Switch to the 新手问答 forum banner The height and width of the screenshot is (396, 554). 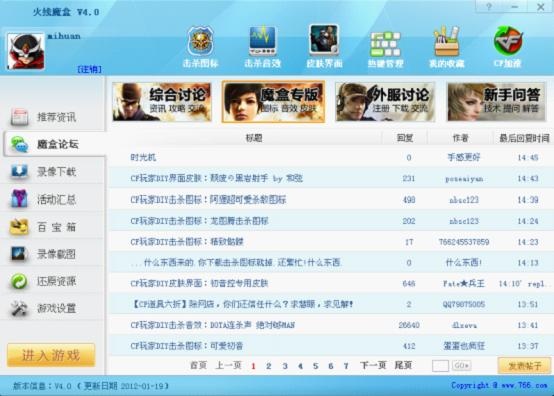pyautogui.click(x=496, y=102)
